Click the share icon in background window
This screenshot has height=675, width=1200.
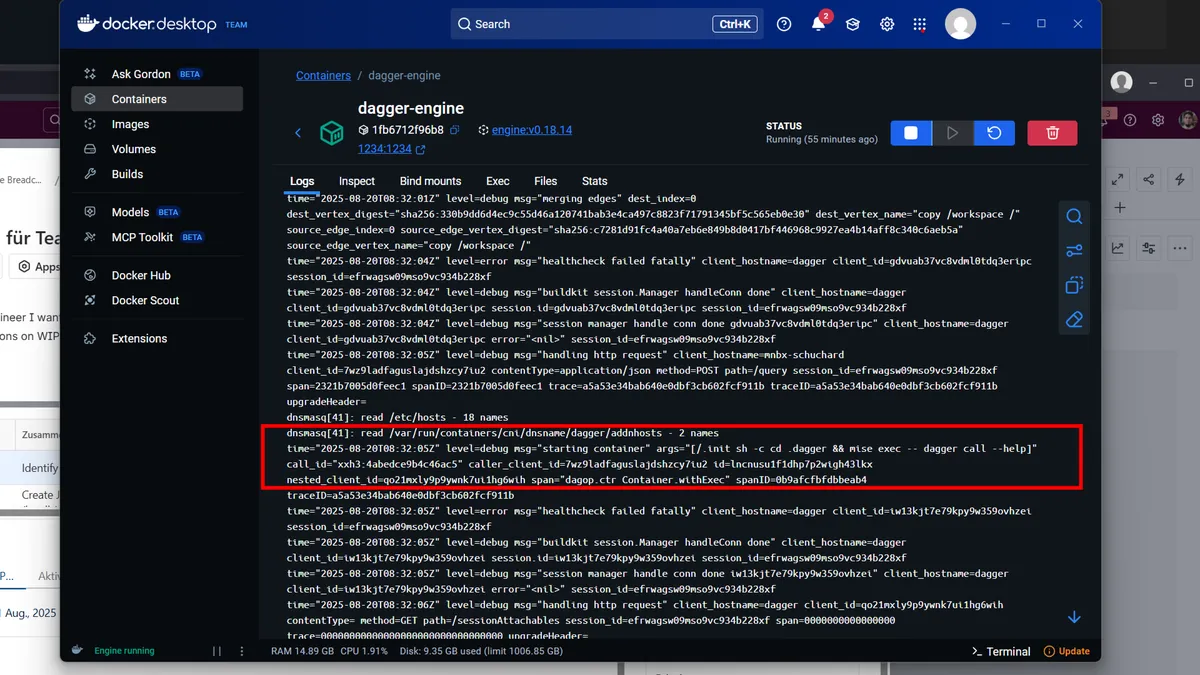pos(1149,179)
